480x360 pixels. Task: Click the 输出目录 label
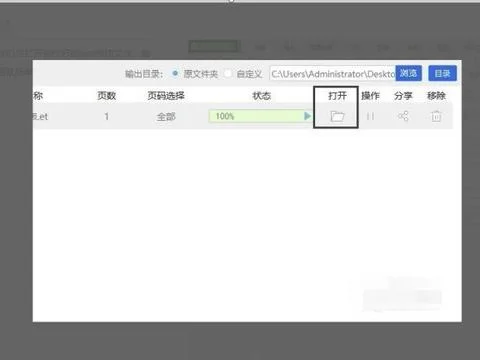pyautogui.click(x=144, y=74)
